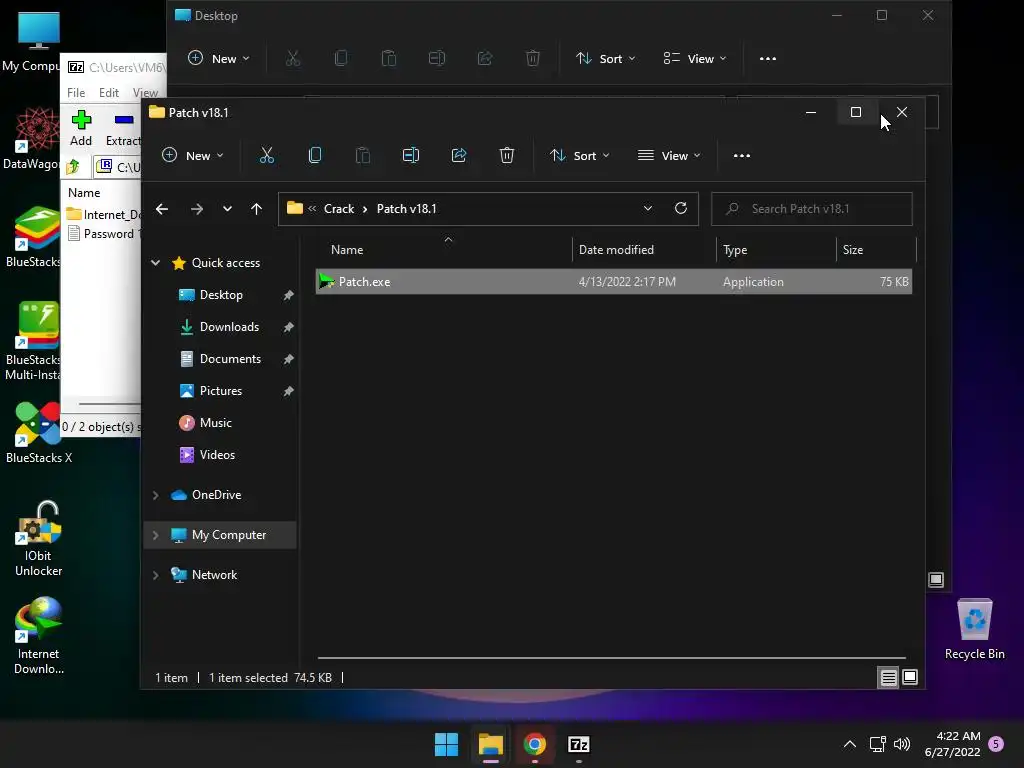Open Sort dropdown in Desktop window

pos(605,58)
